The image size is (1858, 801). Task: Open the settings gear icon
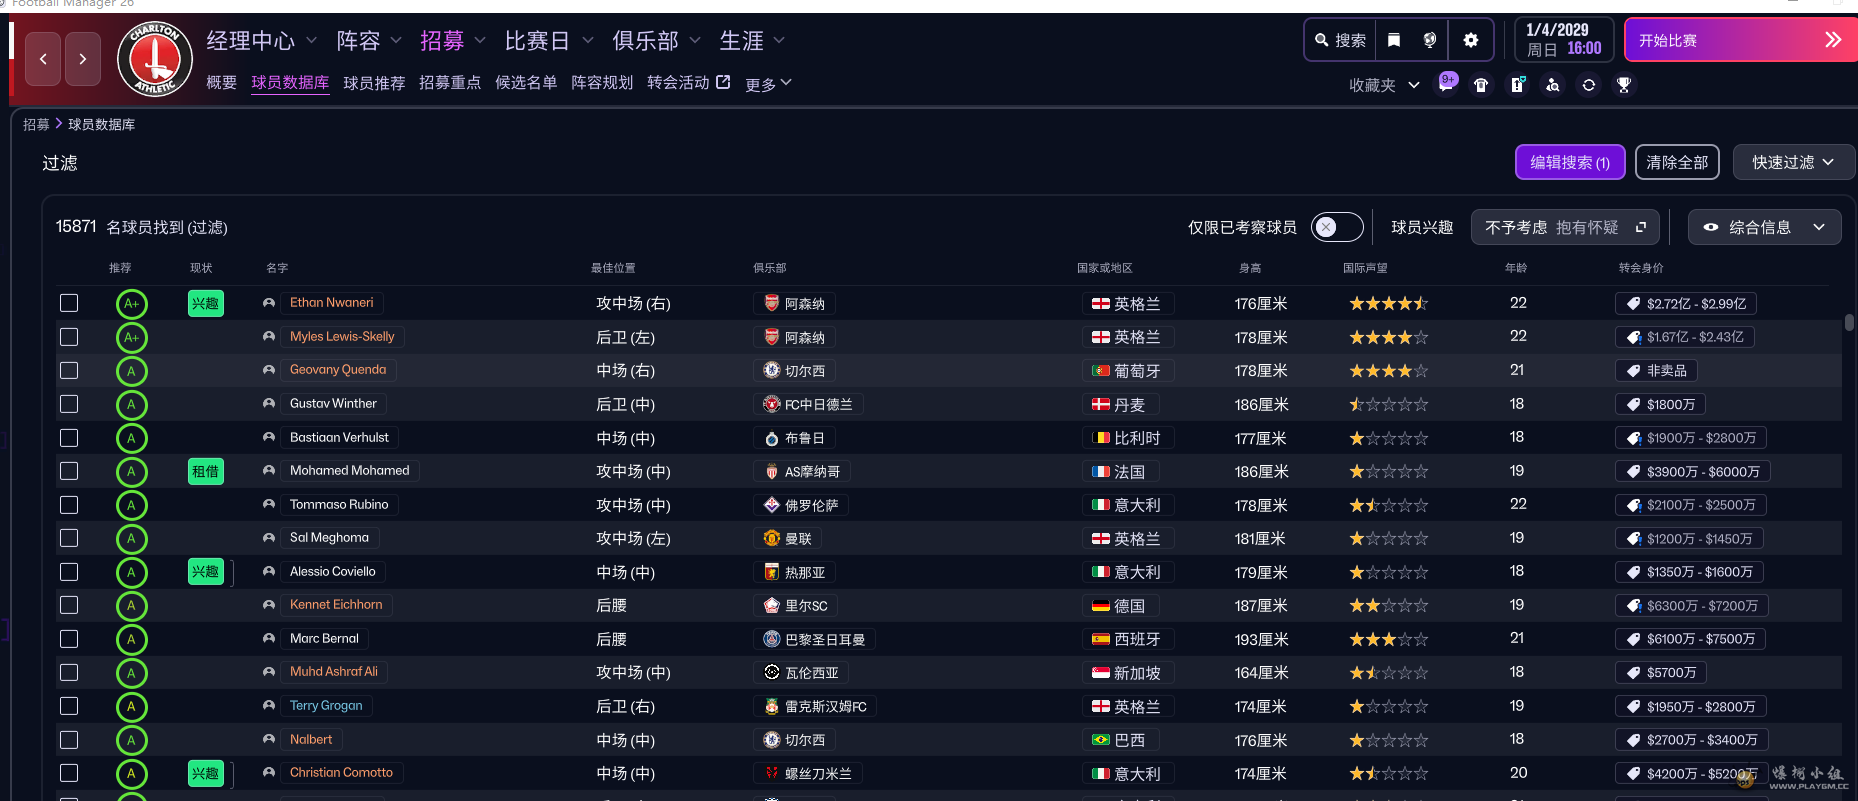click(1470, 40)
